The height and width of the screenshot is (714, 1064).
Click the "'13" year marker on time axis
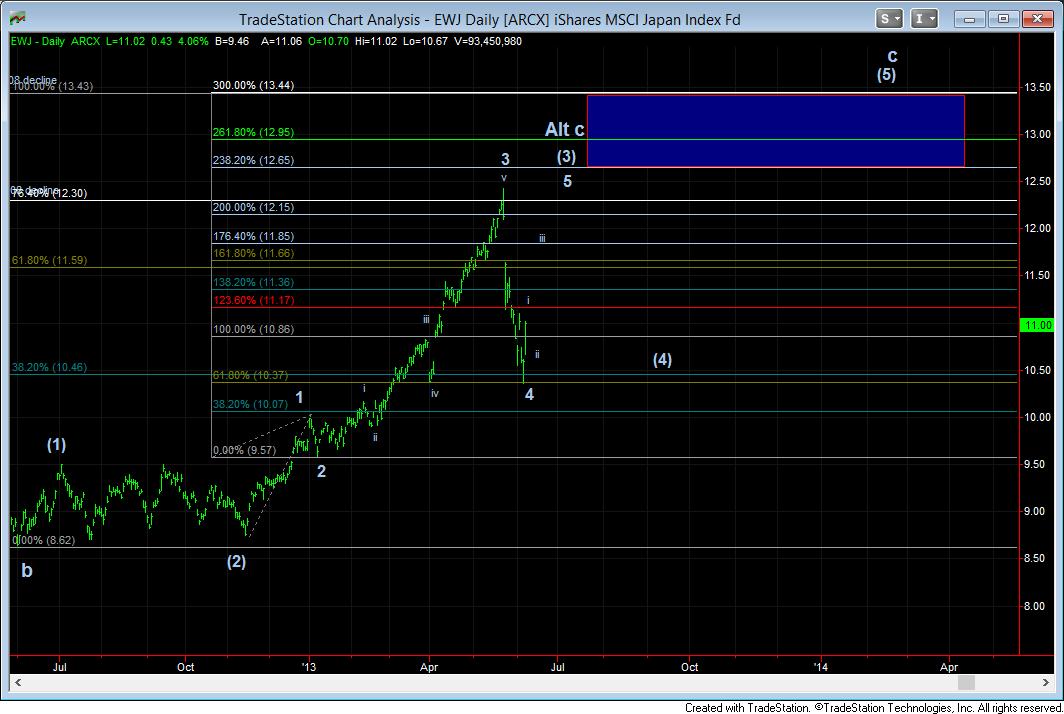pos(309,667)
